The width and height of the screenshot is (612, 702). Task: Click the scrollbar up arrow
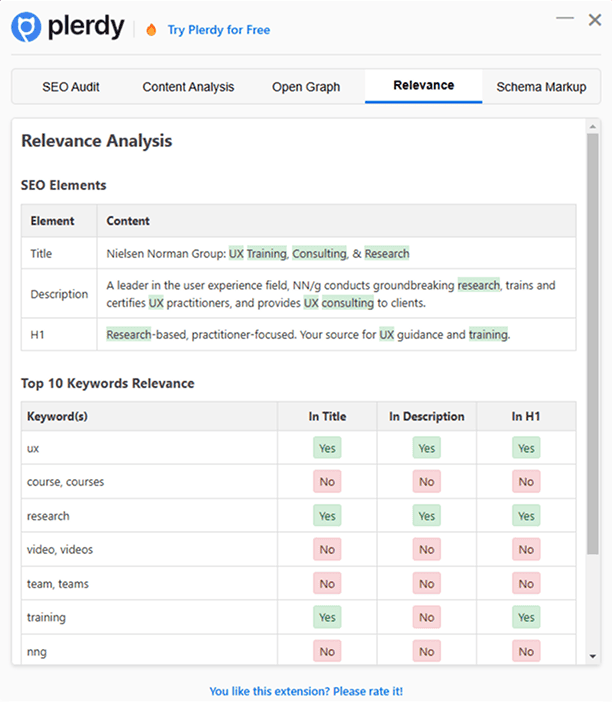point(593,127)
